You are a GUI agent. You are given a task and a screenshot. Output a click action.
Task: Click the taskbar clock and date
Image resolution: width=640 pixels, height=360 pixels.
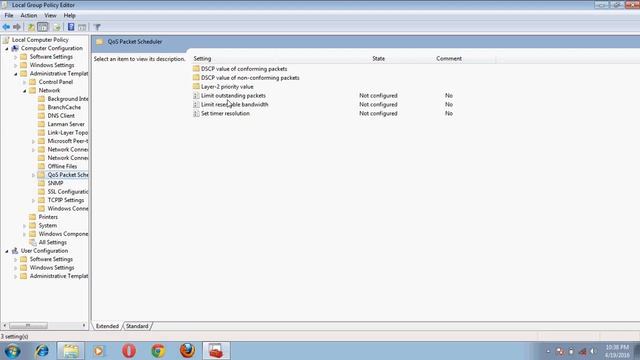tap(618, 351)
